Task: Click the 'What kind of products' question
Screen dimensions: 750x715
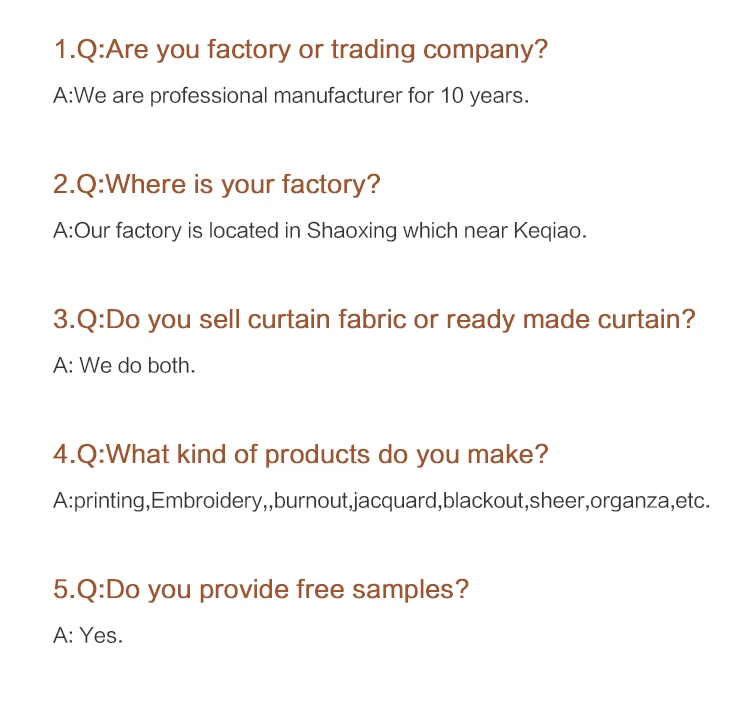Action: [301, 455]
